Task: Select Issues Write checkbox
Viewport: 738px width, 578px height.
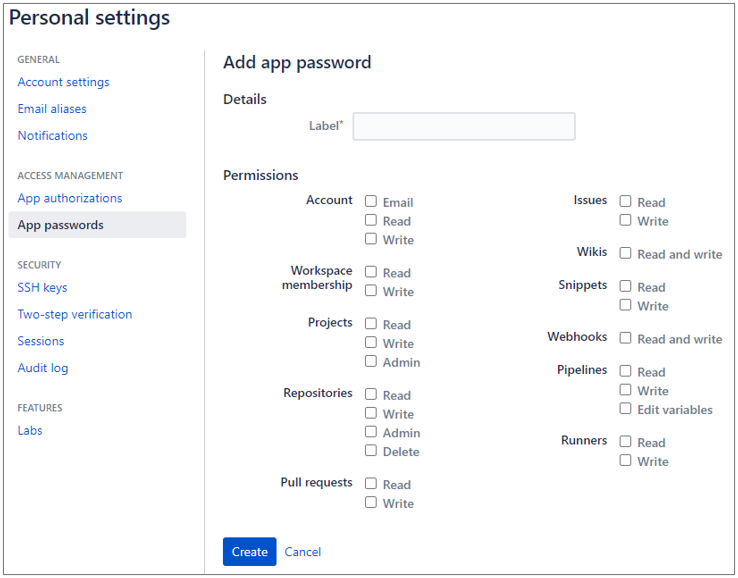Action: (625, 220)
